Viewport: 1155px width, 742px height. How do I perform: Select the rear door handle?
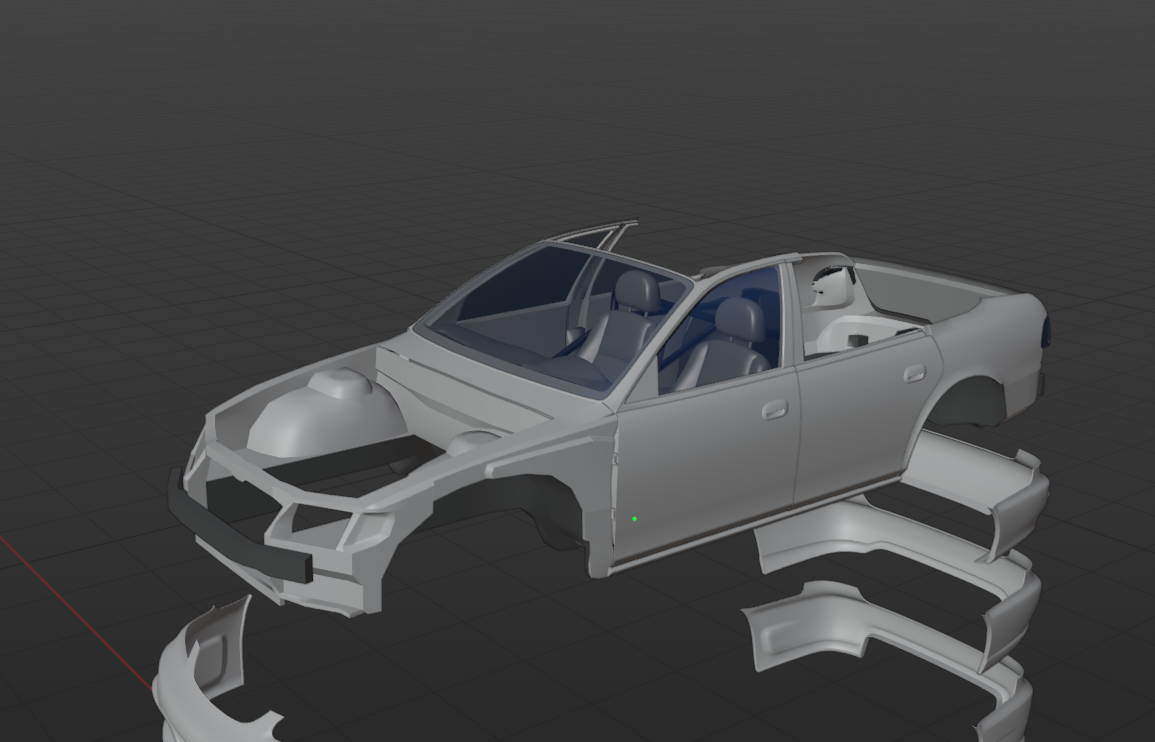click(x=914, y=374)
